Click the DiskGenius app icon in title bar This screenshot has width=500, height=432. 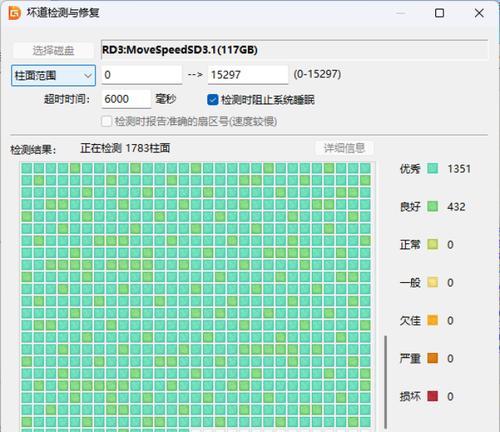click(x=14, y=13)
